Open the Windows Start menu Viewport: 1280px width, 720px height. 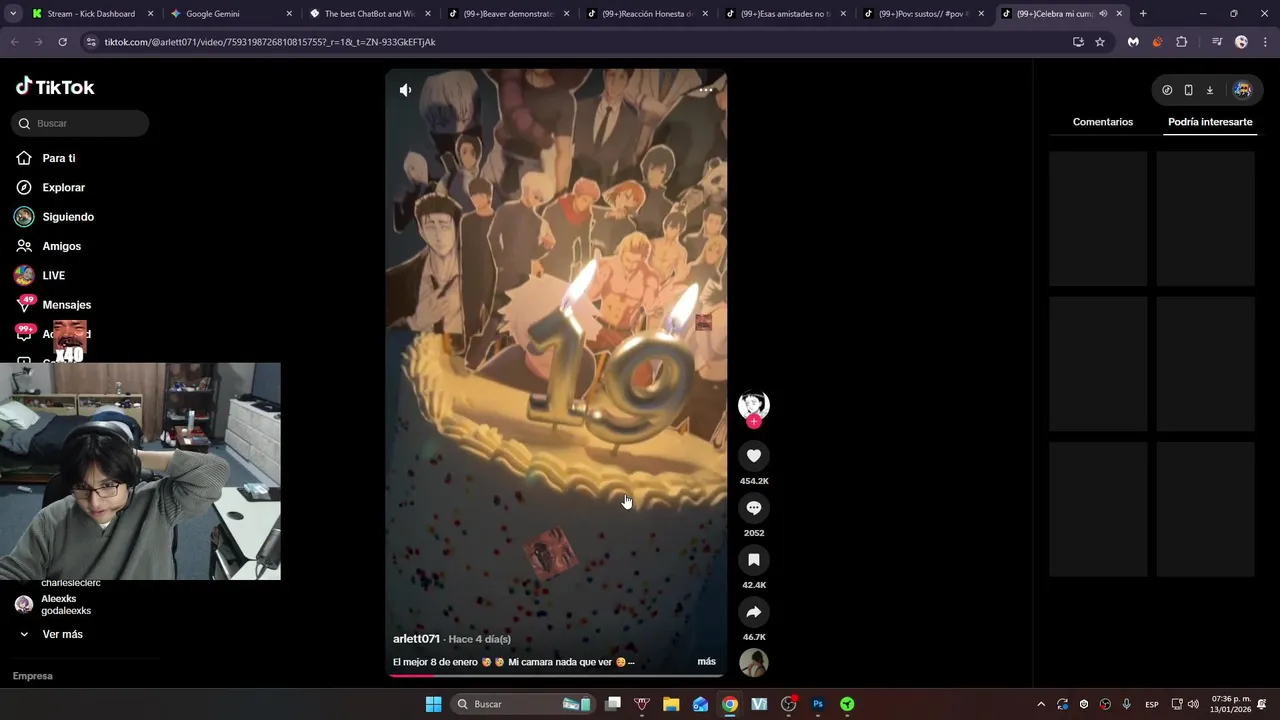click(x=433, y=704)
